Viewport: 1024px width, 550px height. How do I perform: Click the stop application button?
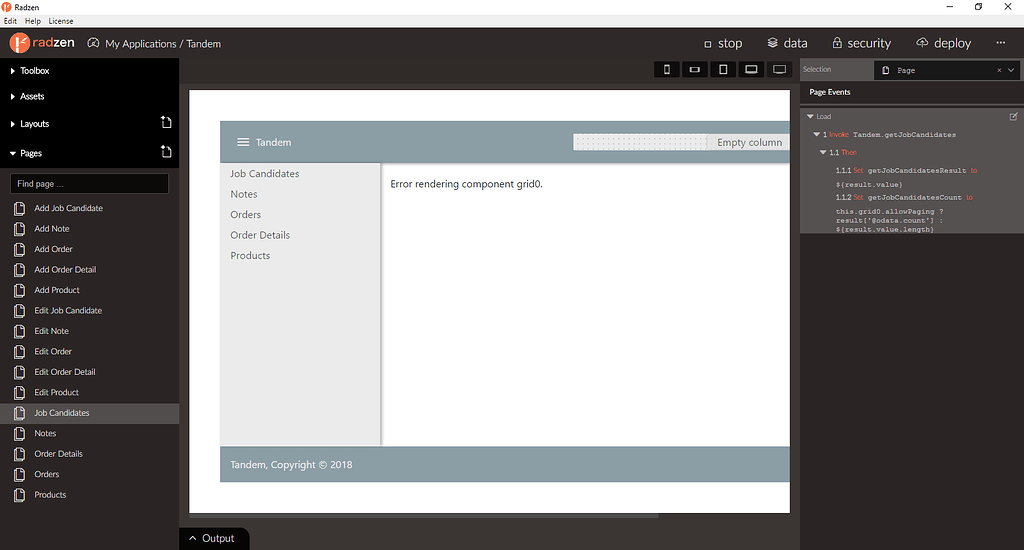click(x=723, y=43)
